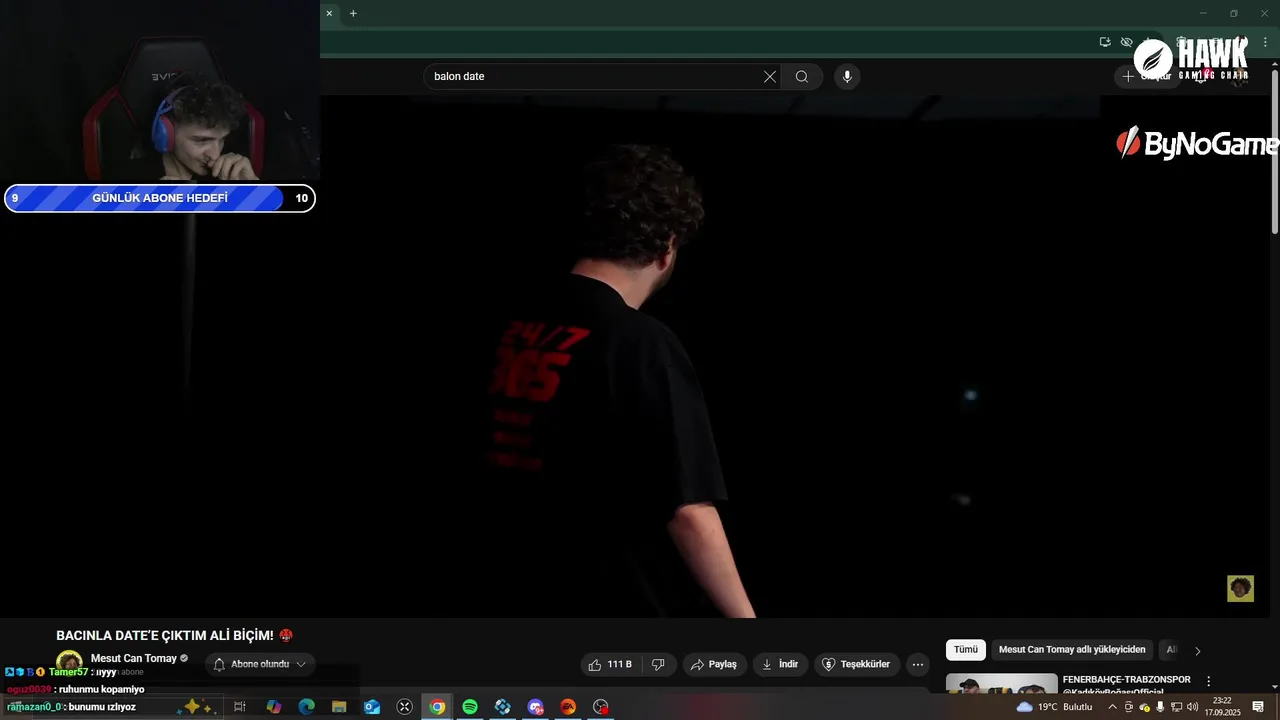This screenshot has height=720, width=1280.
Task: Open the Paylaş share dialog
Action: (714, 664)
